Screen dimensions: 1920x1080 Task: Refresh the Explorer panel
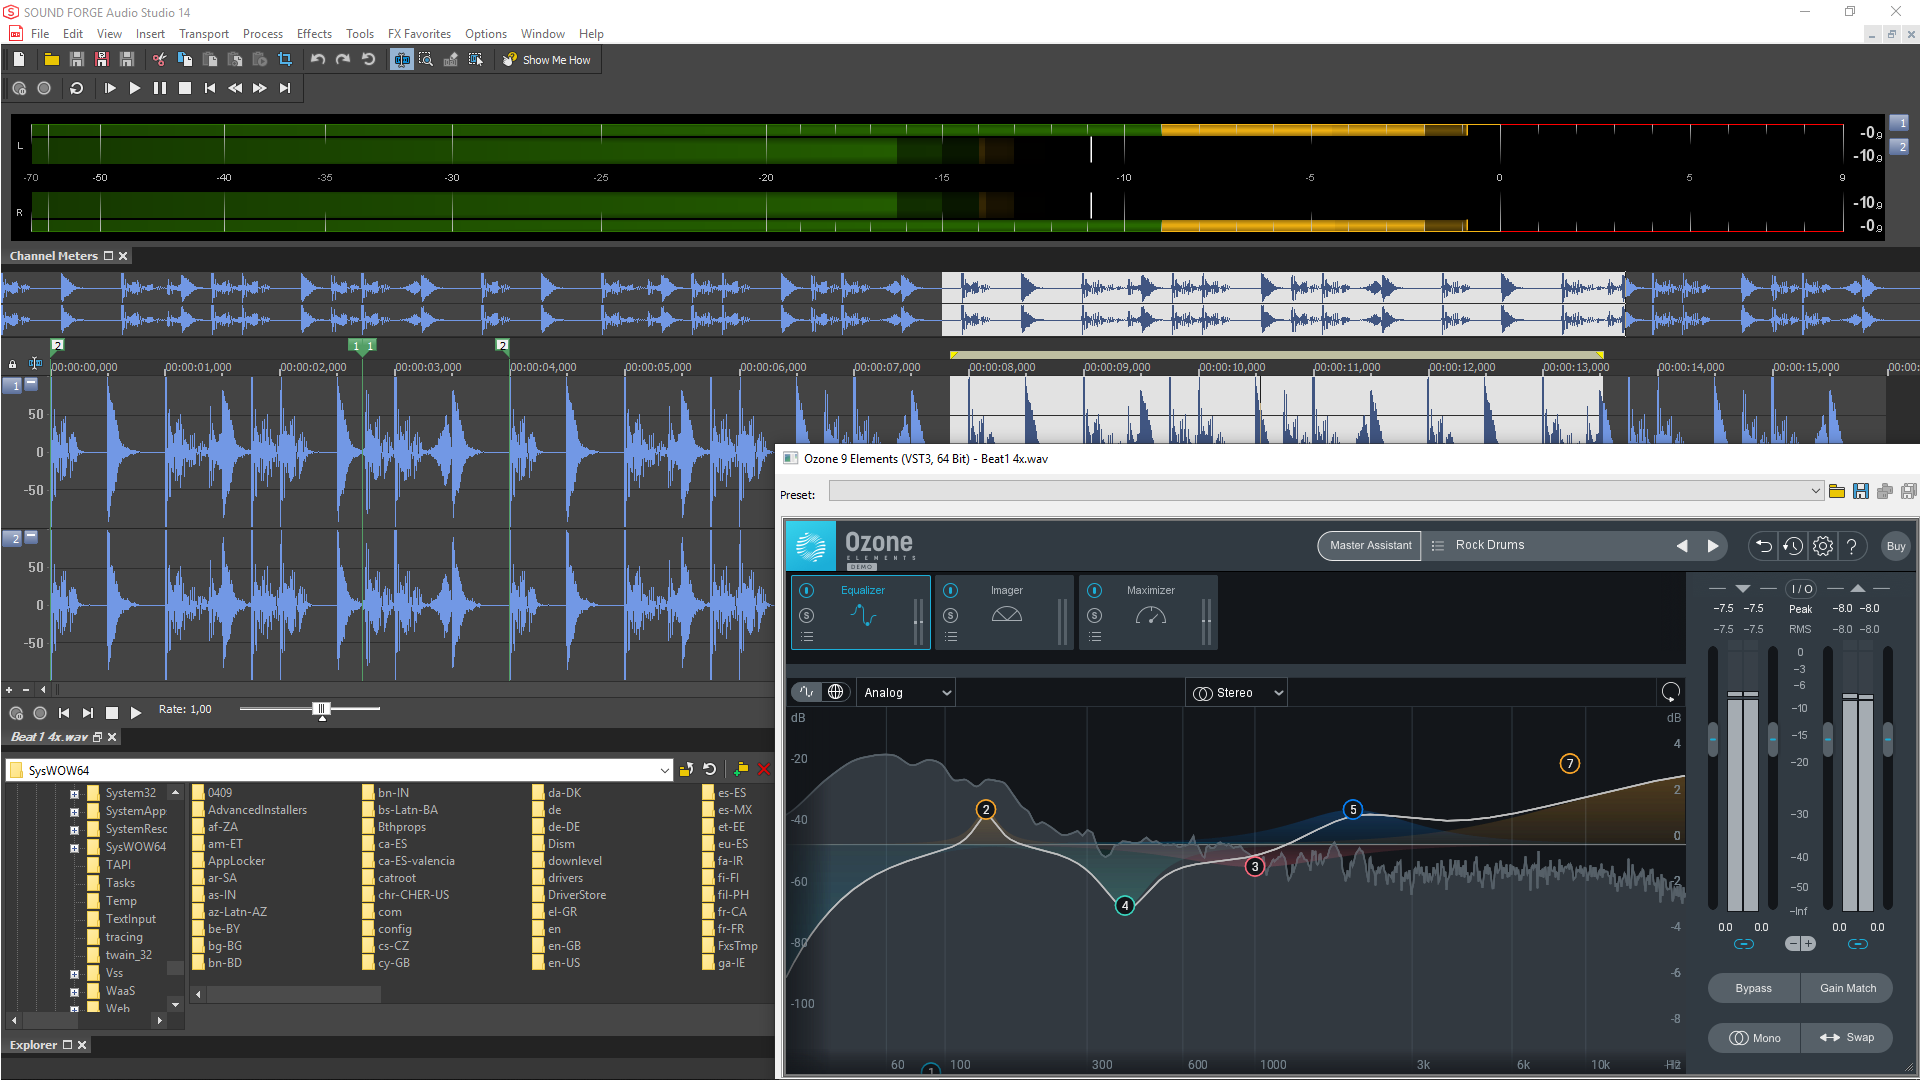coord(710,769)
